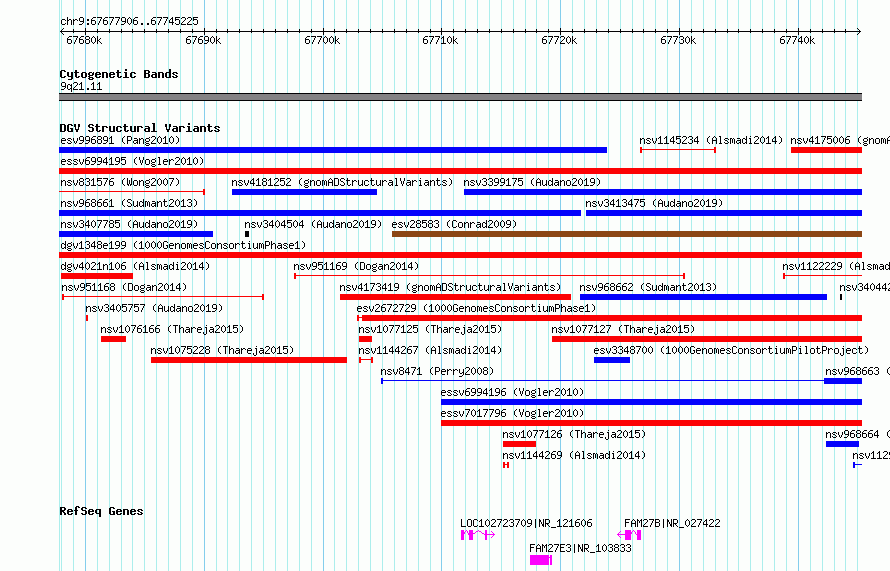Open nsv1144269 (Alsmadi2014) variant

pyautogui.click(x=574, y=455)
